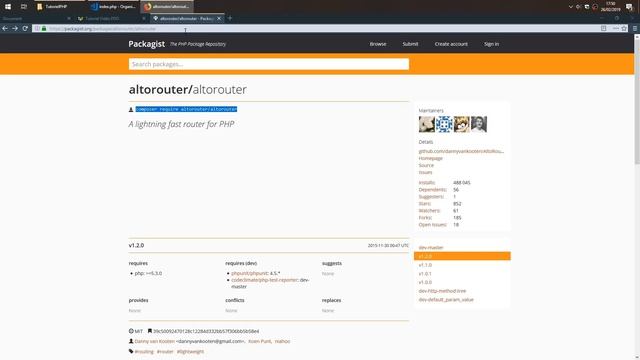Open the Source link
Image resolution: width=640 pixels, height=360 pixels.
click(426, 165)
